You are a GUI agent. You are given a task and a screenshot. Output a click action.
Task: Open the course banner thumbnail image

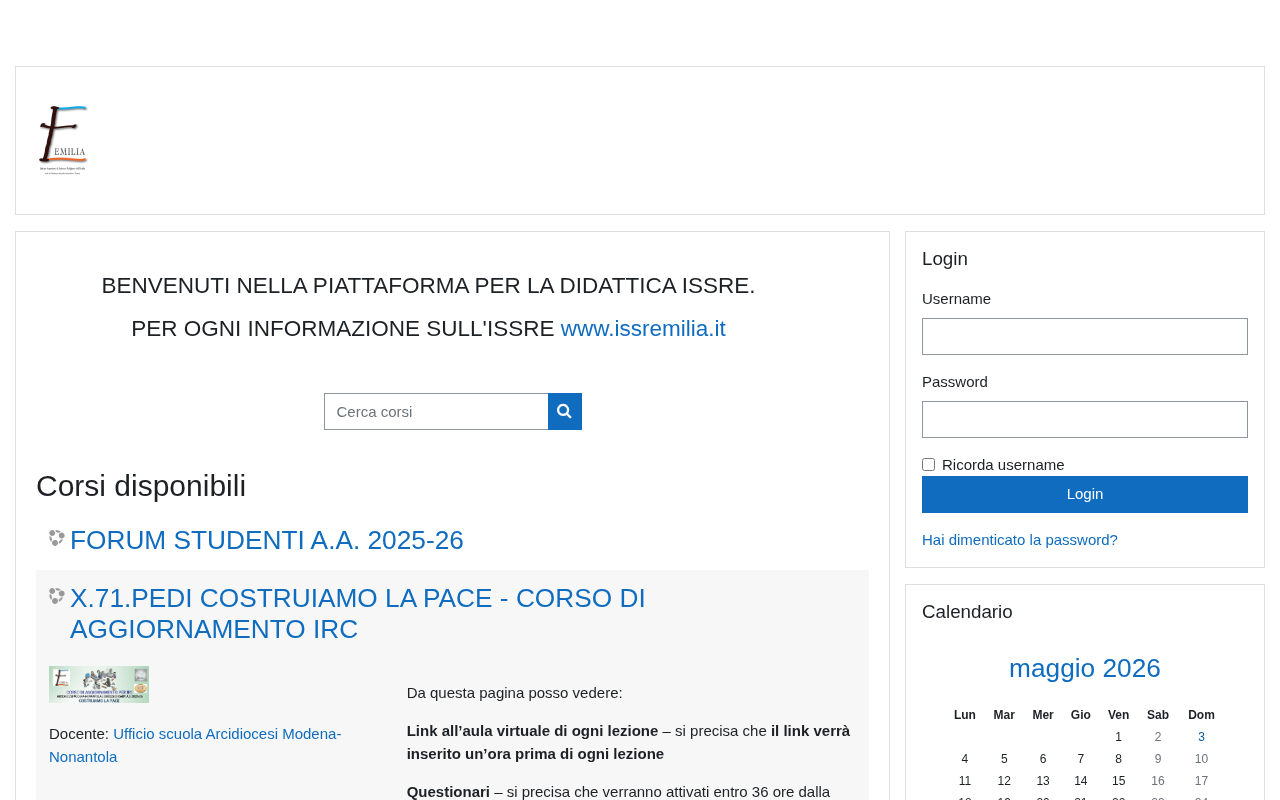tap(99, 684)
